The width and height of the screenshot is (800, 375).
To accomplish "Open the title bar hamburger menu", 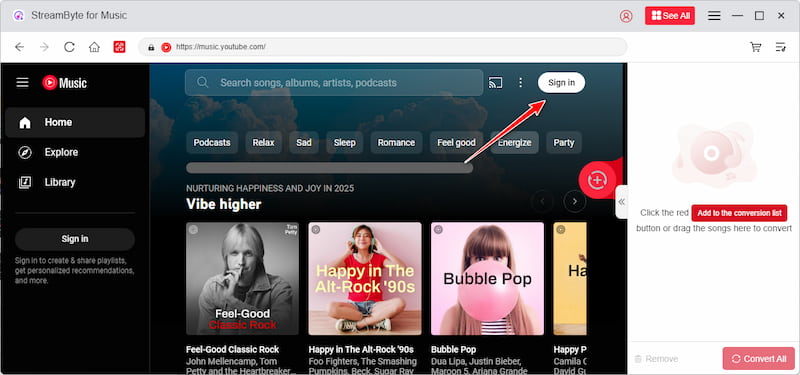I will tap(714, 16).
